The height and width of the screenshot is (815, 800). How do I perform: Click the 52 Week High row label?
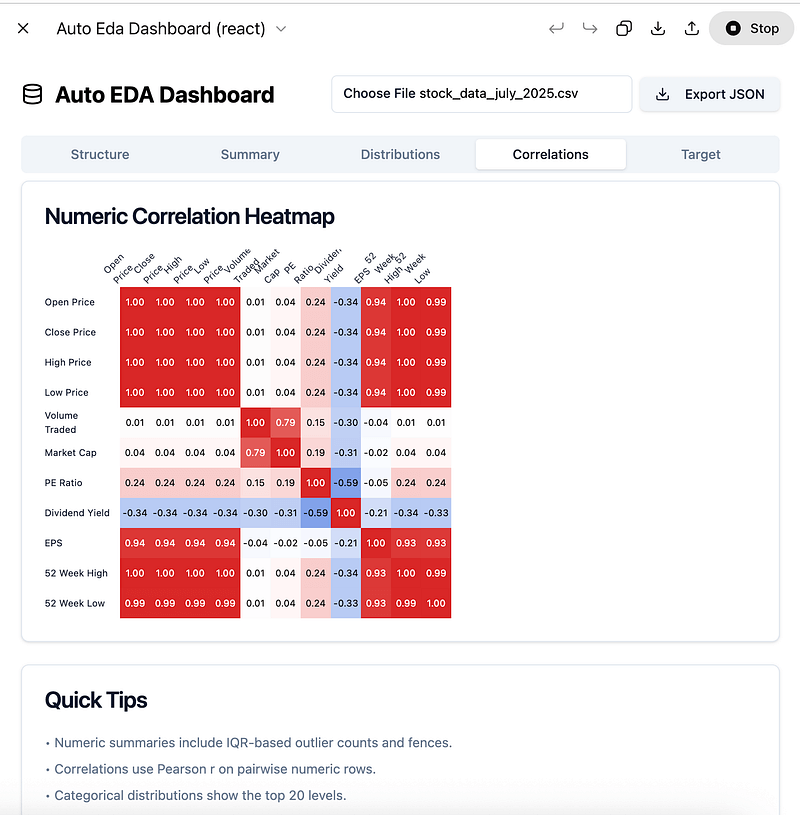click(76, 573)
